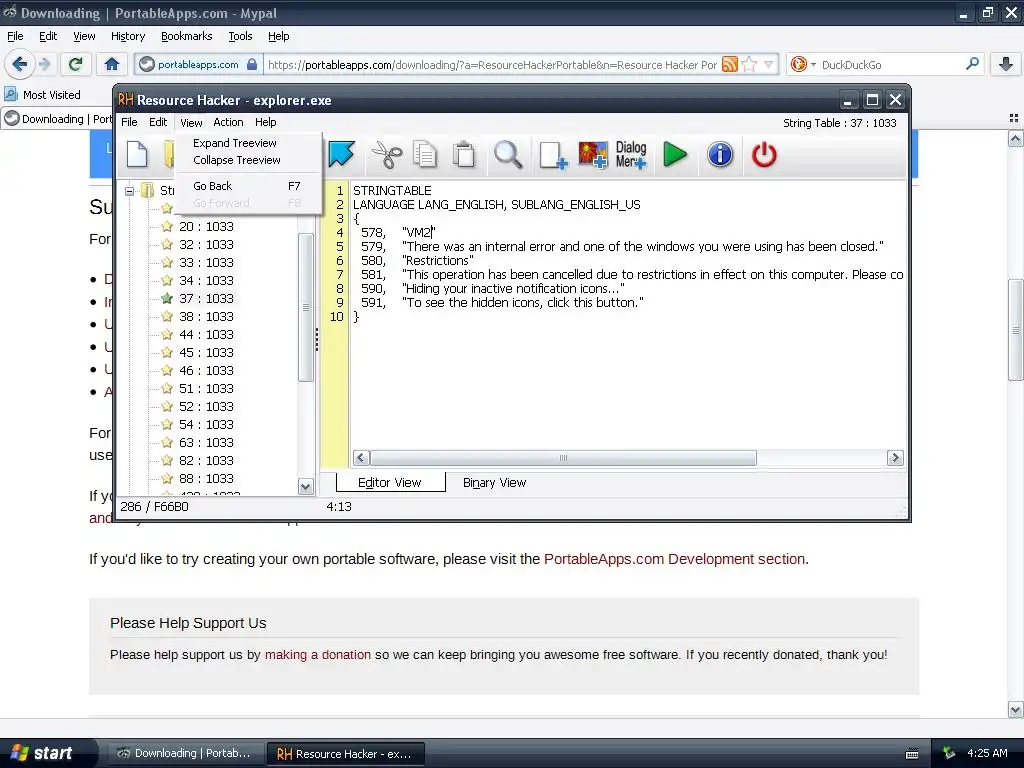Viewport: 1024px width, 768px height.
Task: Click the Add new resource icon
Action: pyautogui.click(x=553, y=155)
